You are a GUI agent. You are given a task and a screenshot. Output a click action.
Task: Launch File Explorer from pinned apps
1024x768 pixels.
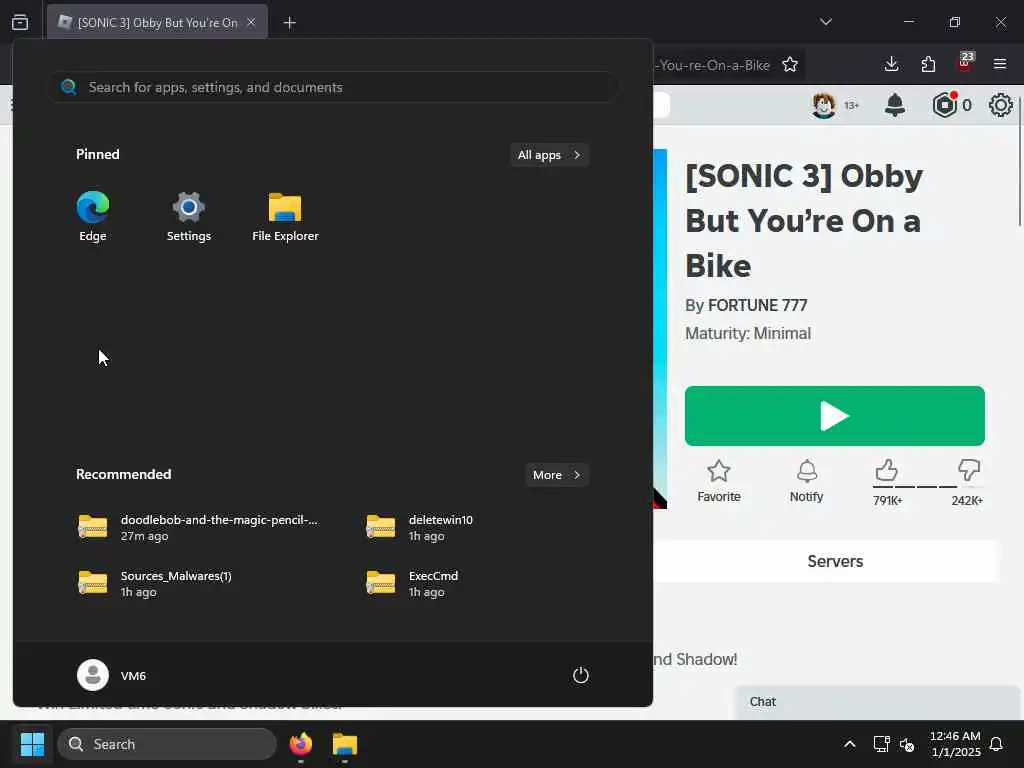pos(285,216)
